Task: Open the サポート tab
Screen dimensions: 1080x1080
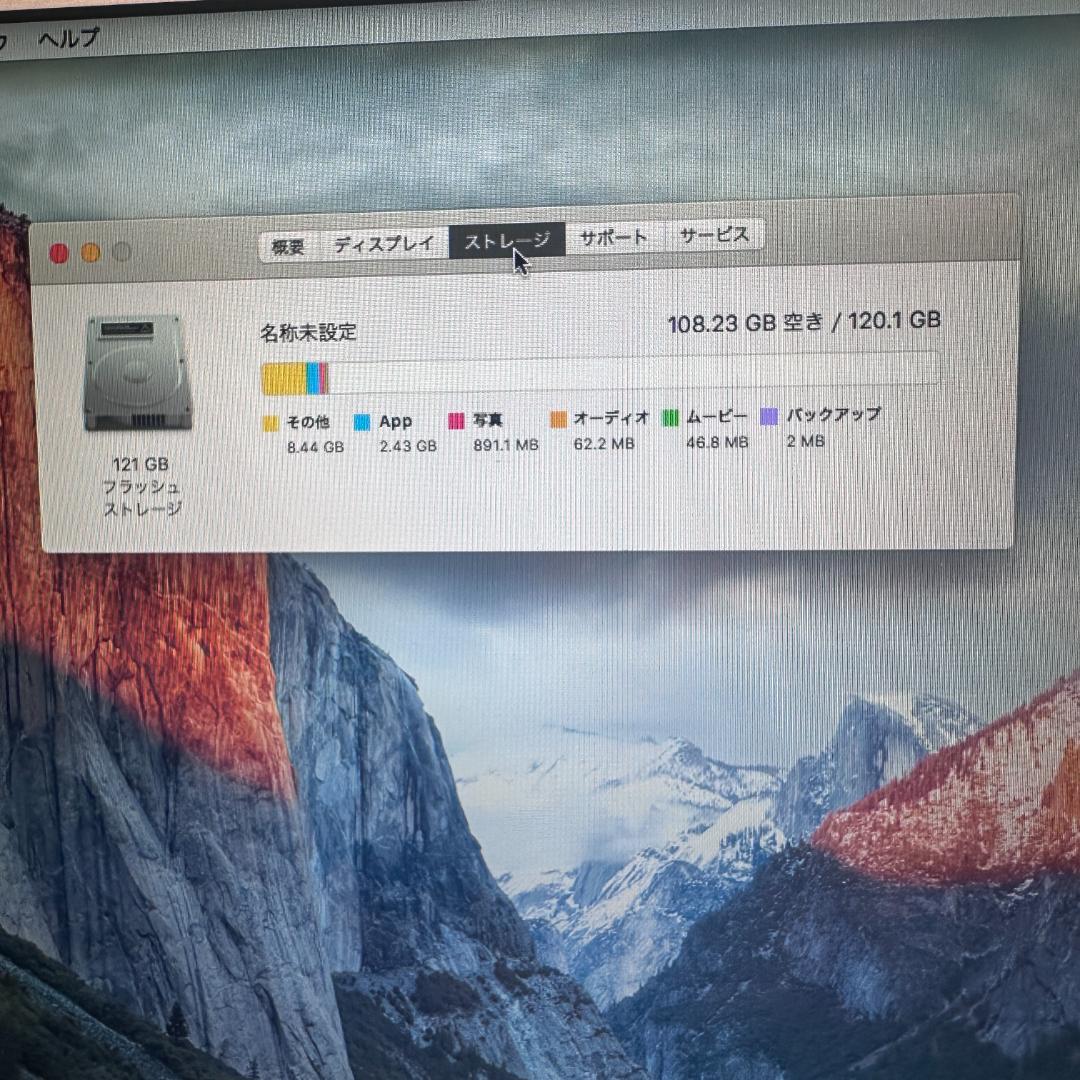Action: [x=613, y=238]
